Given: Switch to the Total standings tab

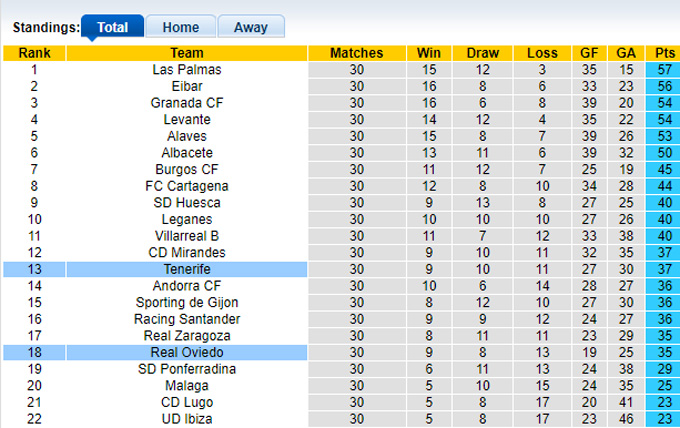Looking at the screenshot, I should tap(112, 27).
